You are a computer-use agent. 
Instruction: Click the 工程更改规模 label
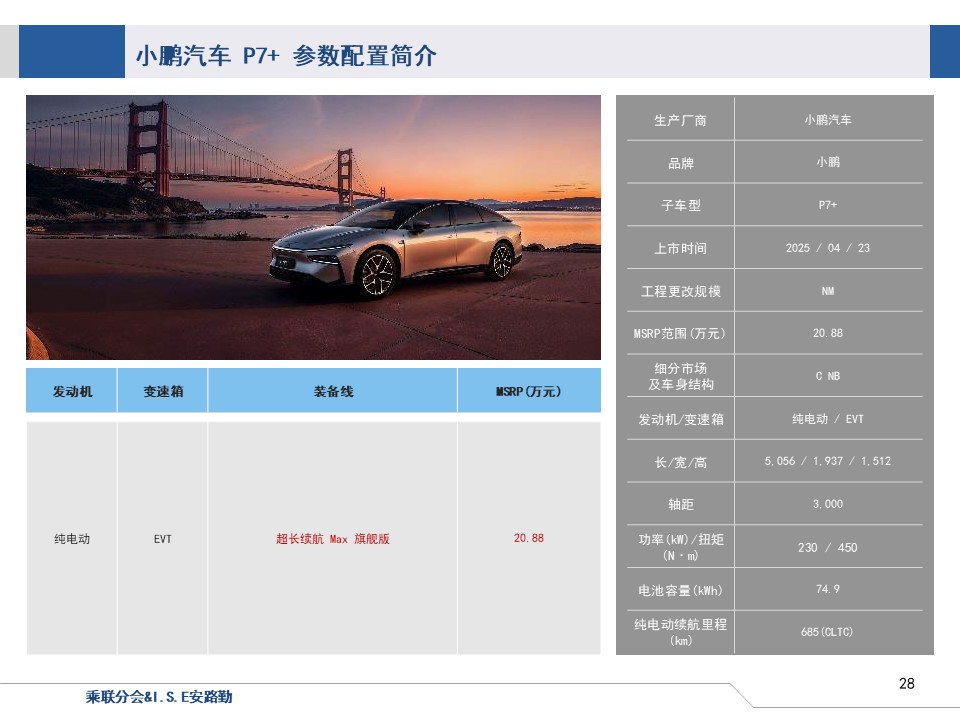[680, 291]
